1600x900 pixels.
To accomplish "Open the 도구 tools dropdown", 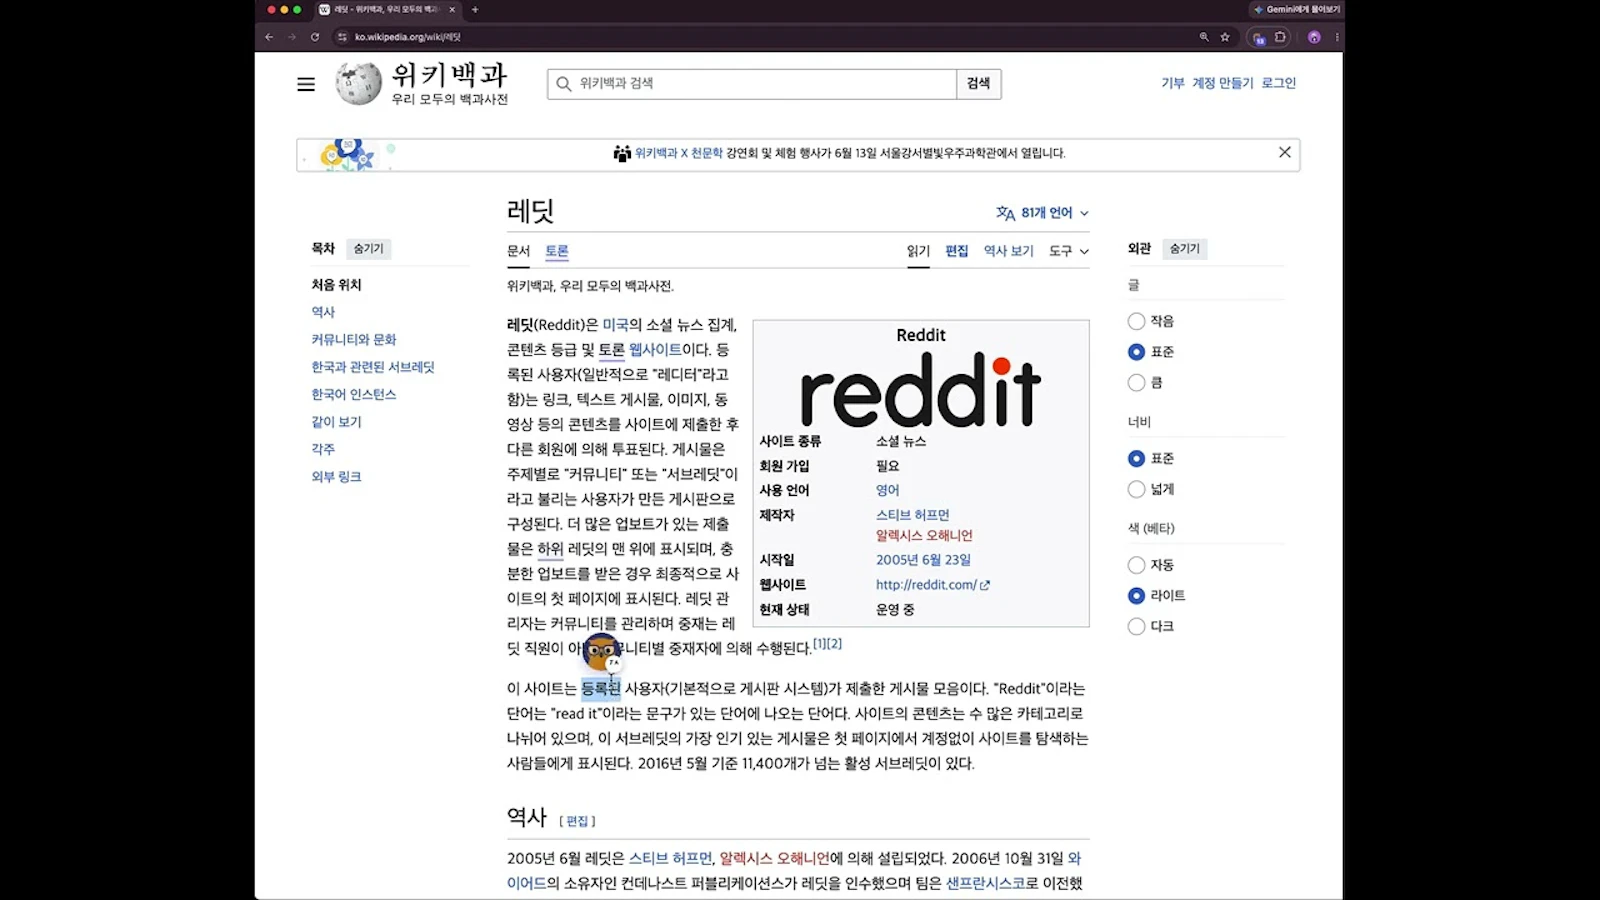I will [1068, 251].
